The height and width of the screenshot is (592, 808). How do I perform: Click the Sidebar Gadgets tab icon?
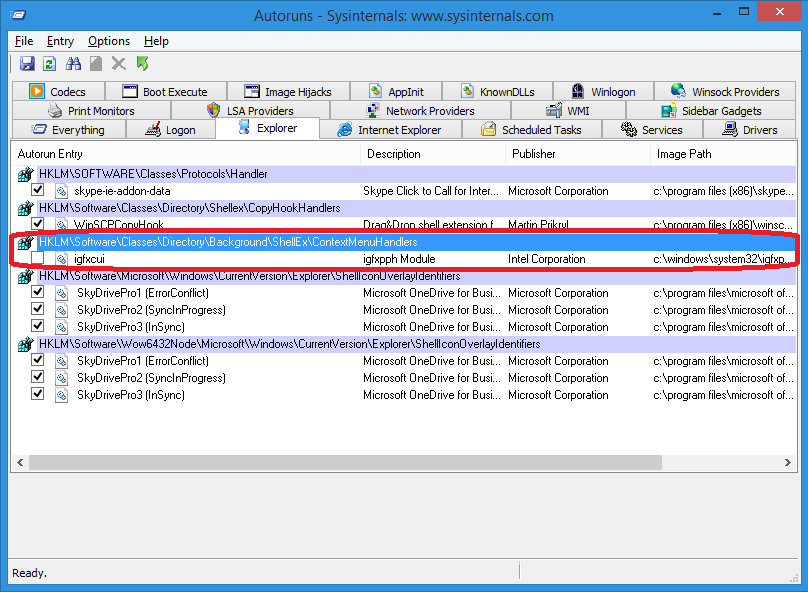click(669, 110)
